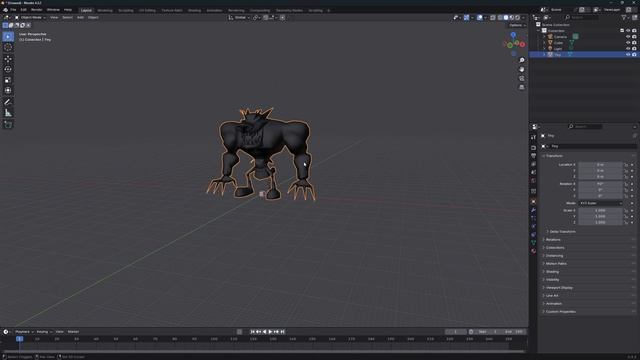Expand the Delta Transform panel
The height and width of the screenshot is (360, 640).
tap(562, 231)
